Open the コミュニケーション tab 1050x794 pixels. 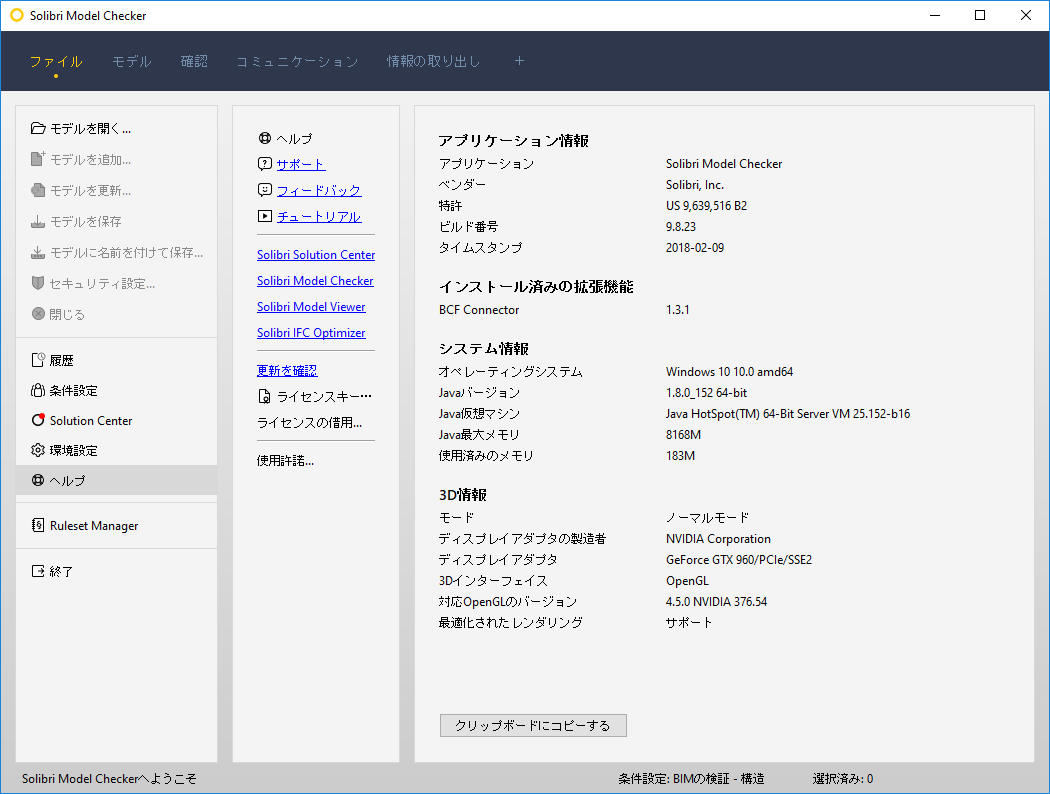click(x=297, y=62)
